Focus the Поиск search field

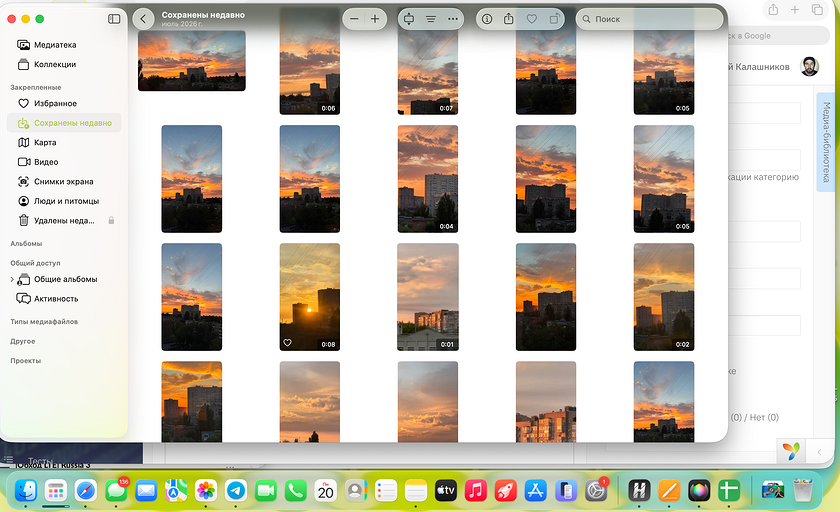point(649,19)
